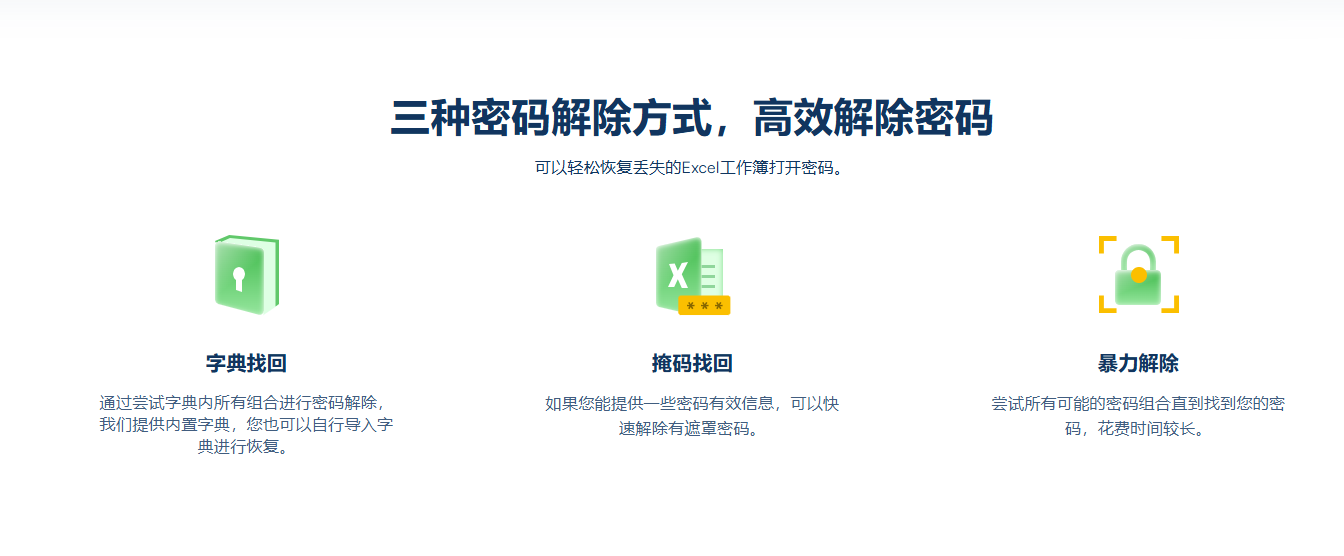Viewport: 1344px width, 556px height.
Task: Select the 字典找回 heading
Action: tap(246, 363)
